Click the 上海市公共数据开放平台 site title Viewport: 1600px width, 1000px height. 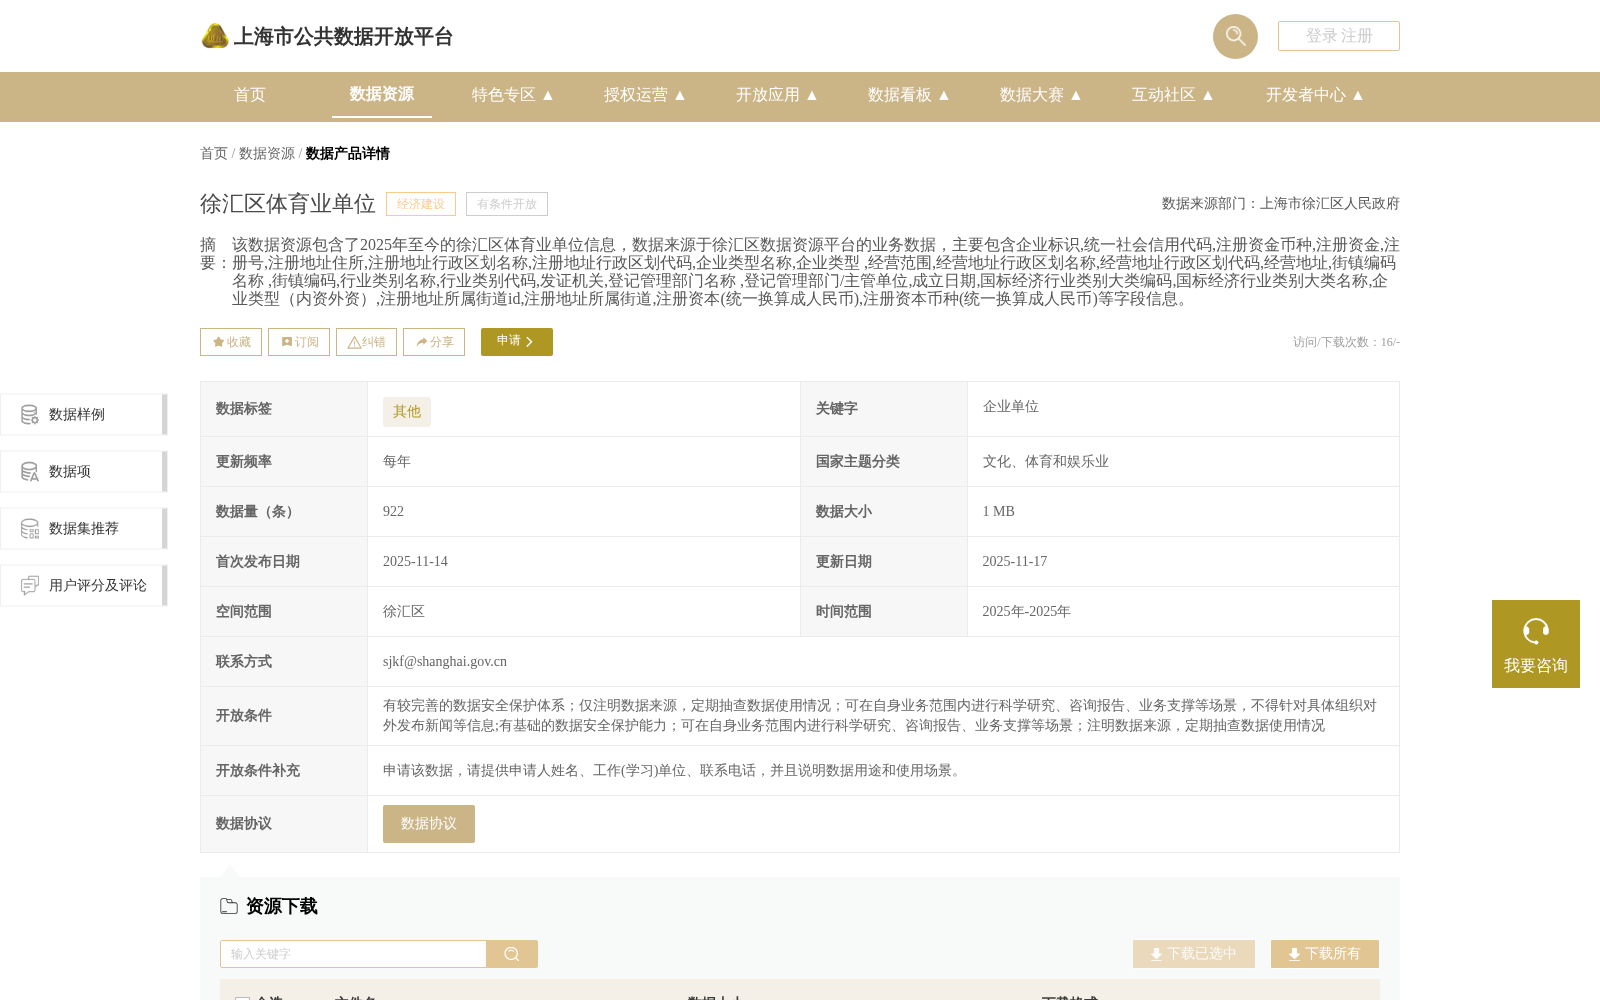point(343,37)
